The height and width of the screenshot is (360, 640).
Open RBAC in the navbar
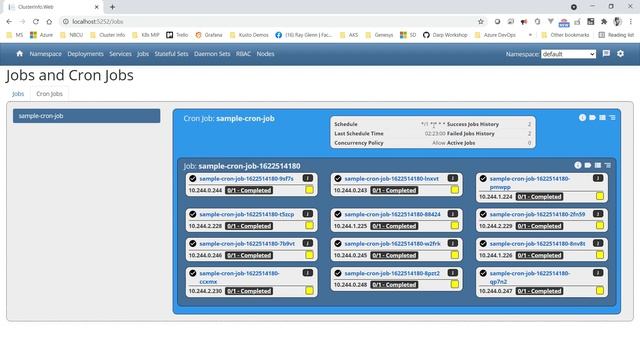(243, 54)
